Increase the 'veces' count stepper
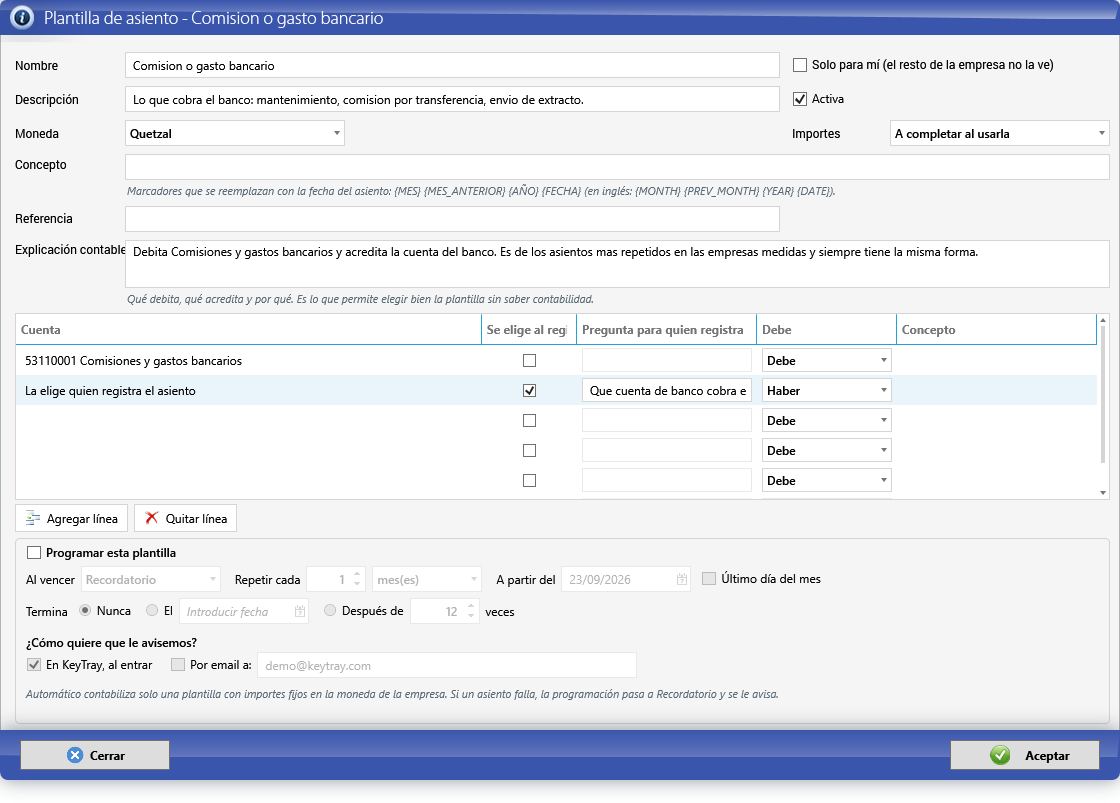This screenshot has height=803, width=1120. point(471,606)
